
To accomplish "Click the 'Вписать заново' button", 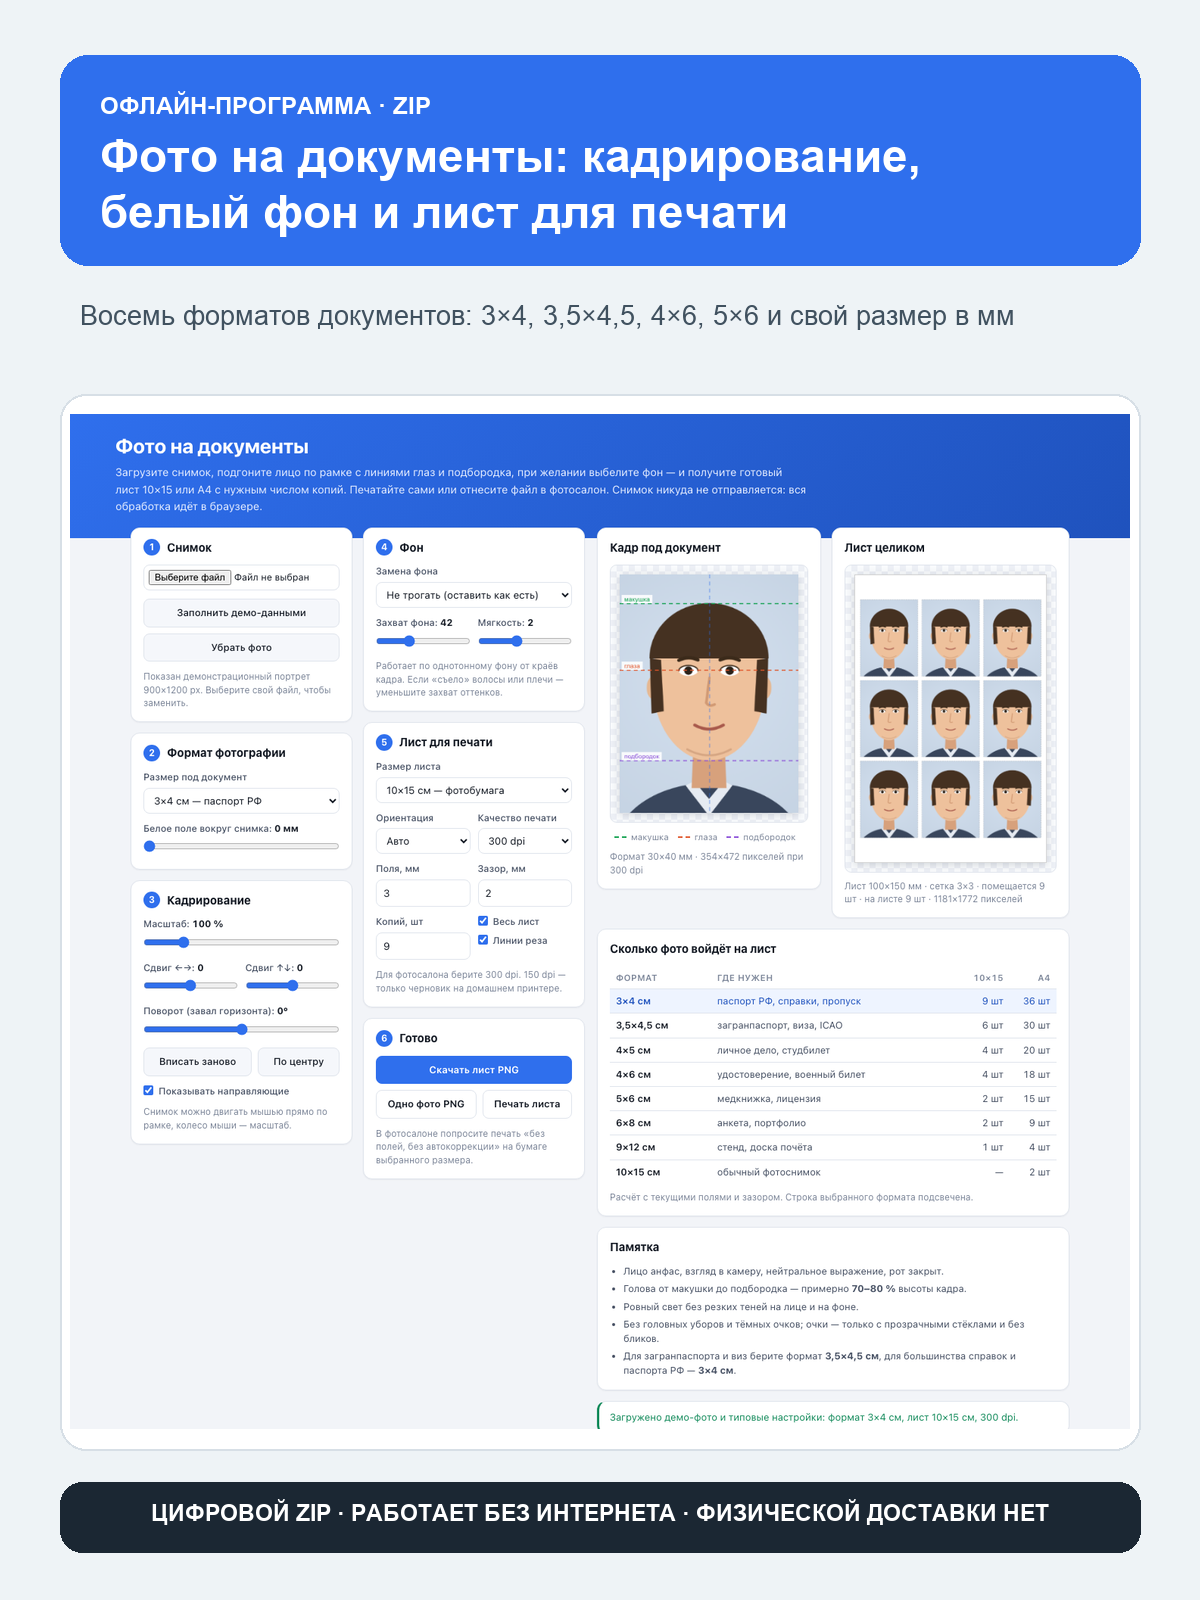I will point(197,1062).
